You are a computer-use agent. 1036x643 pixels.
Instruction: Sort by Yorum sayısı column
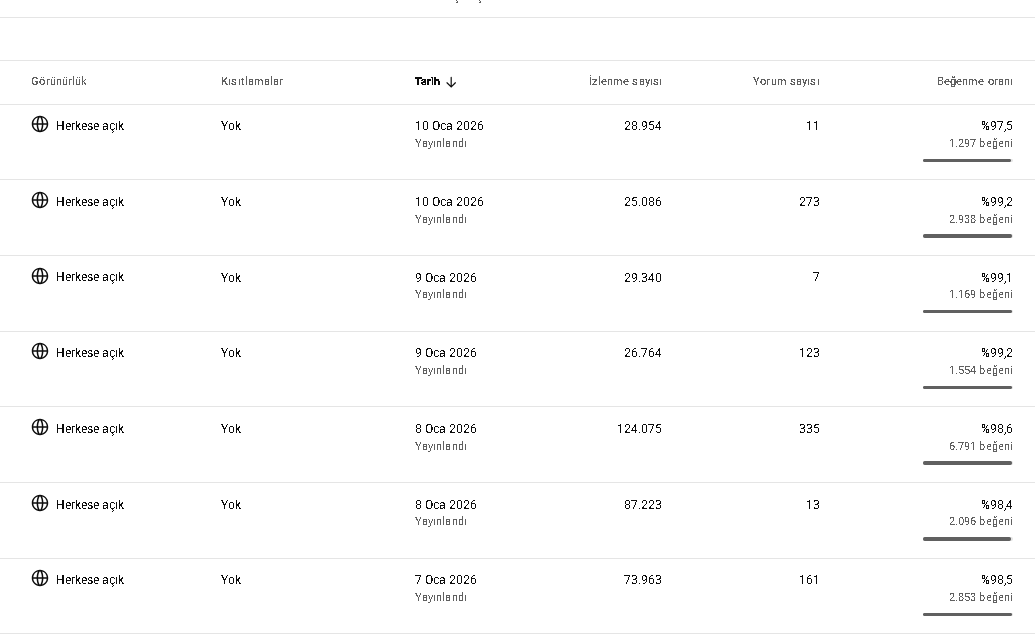(x=786, y=81)
